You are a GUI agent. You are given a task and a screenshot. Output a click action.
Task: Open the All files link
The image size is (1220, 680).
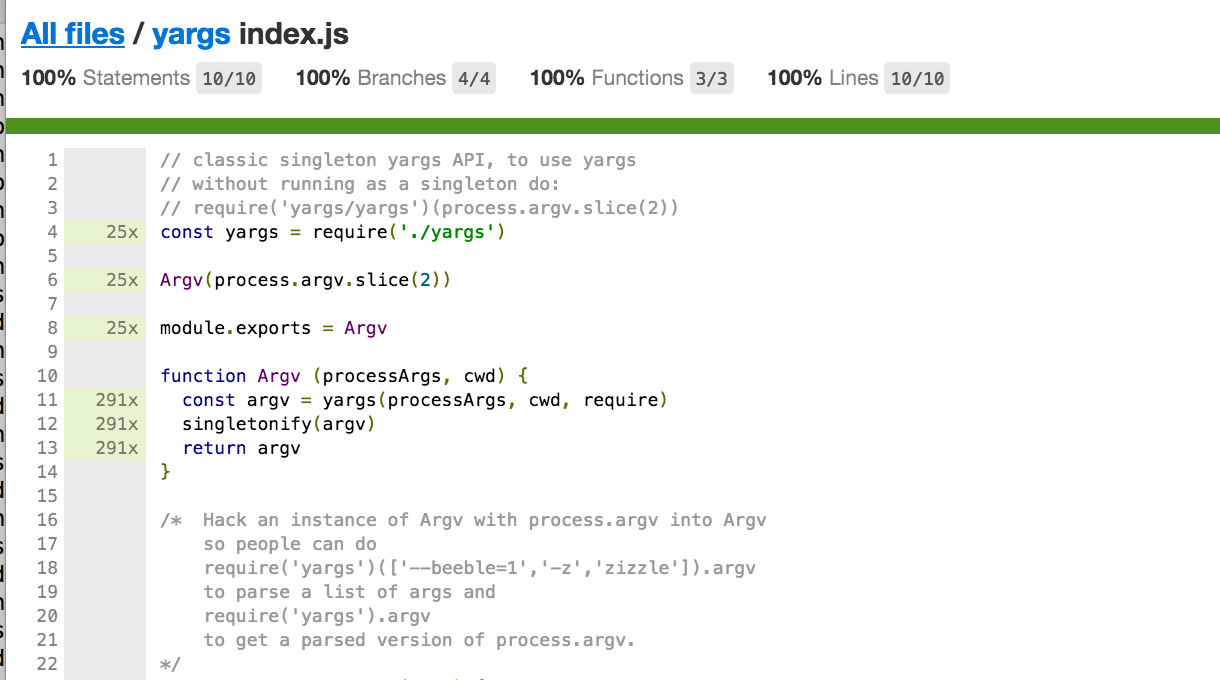pos(73,34)
